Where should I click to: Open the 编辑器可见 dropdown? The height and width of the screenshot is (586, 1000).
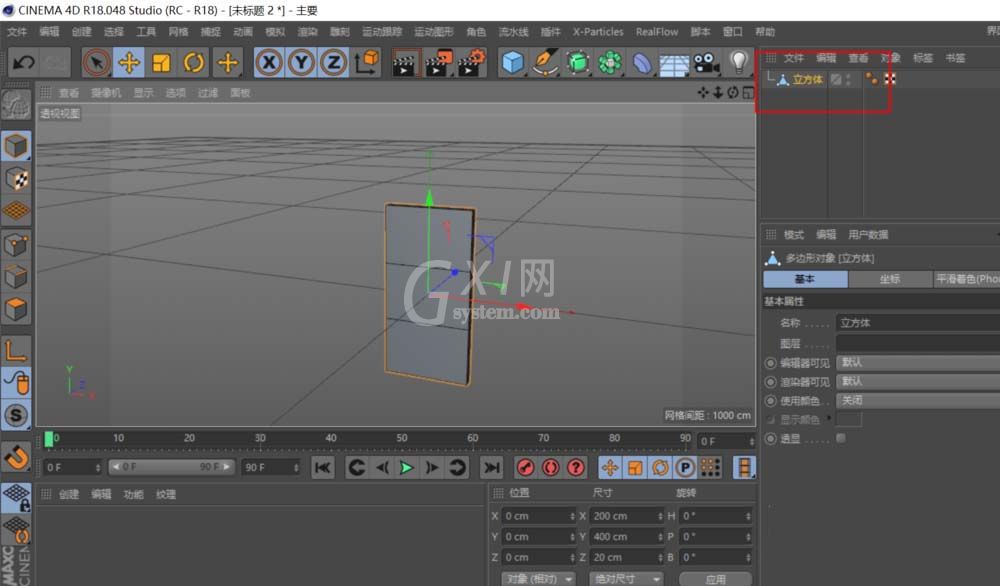point(918,363)
